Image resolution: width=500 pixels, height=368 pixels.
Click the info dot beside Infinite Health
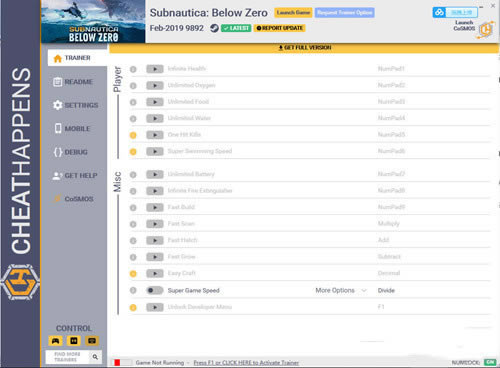point(133,69)
